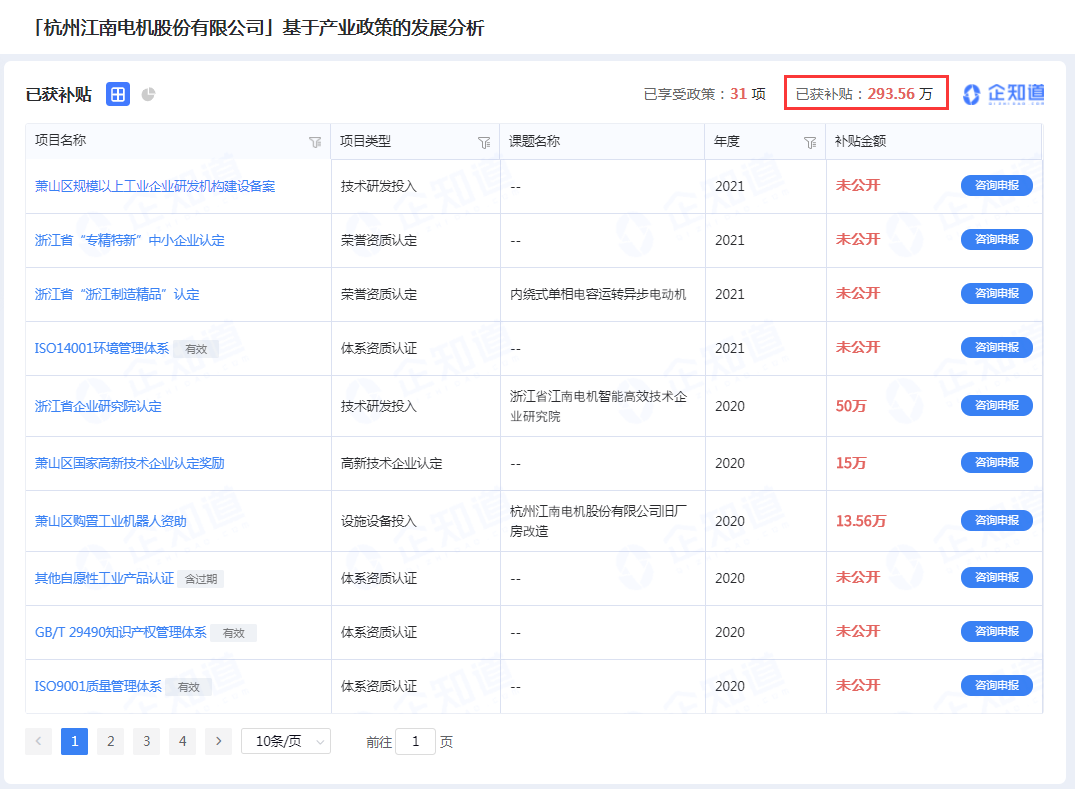
Task: Click 咨询申报 for 萧山区购置工业机器人资助
Action: (x=997, y=520)
